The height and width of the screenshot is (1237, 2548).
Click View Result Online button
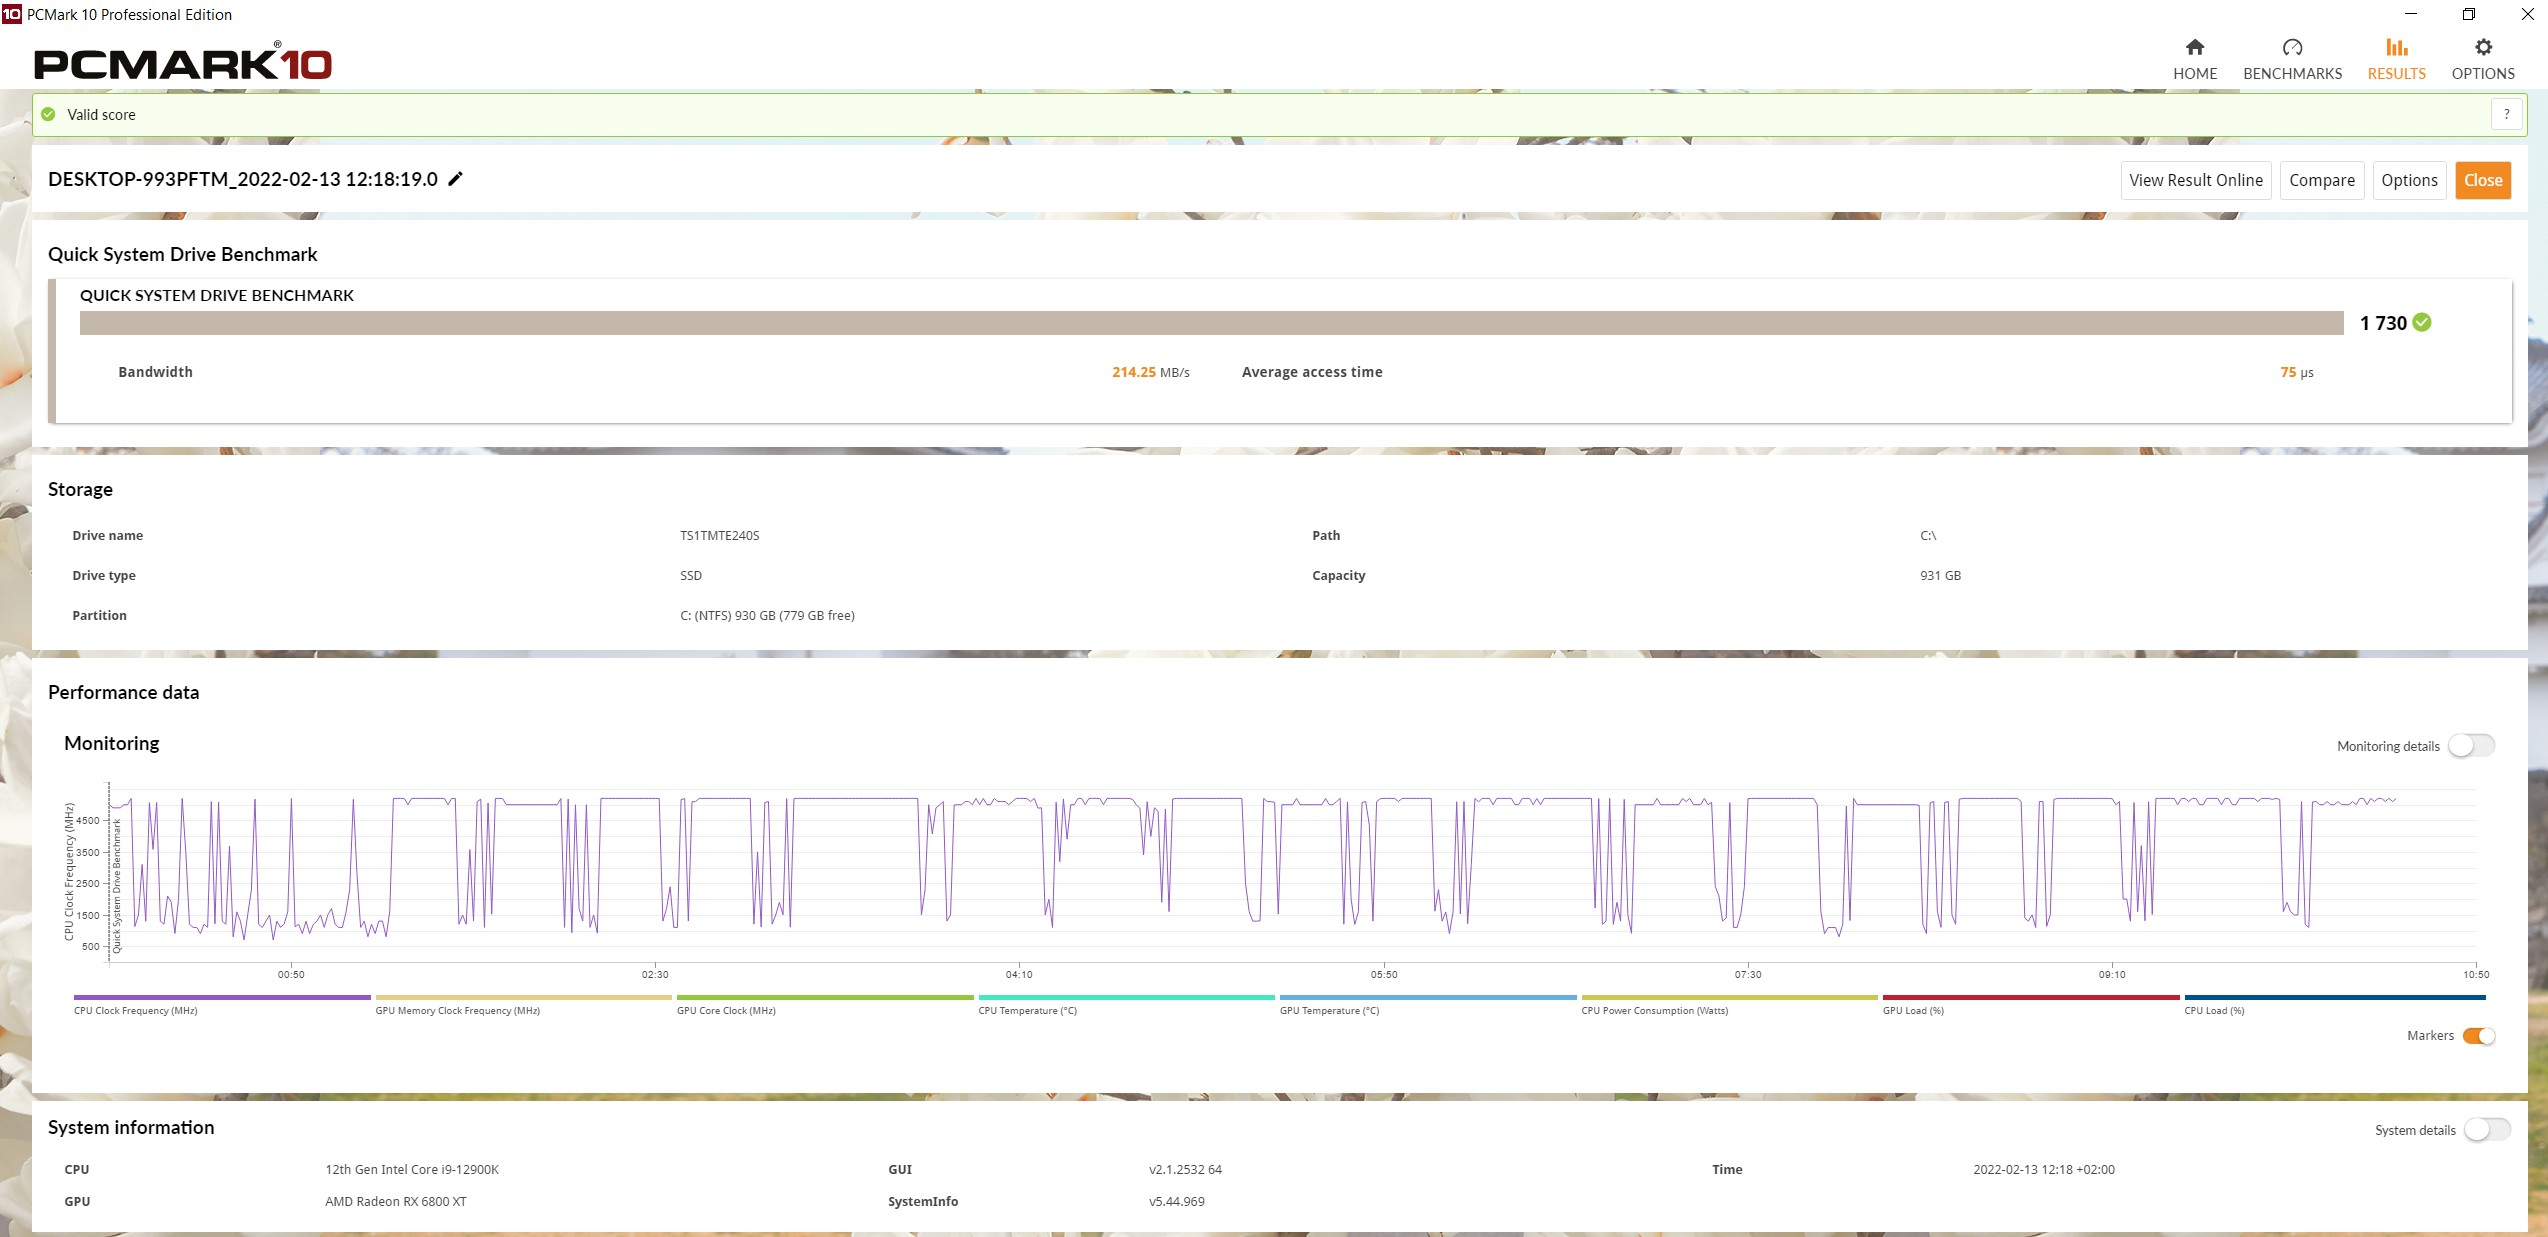[2195, 181]
